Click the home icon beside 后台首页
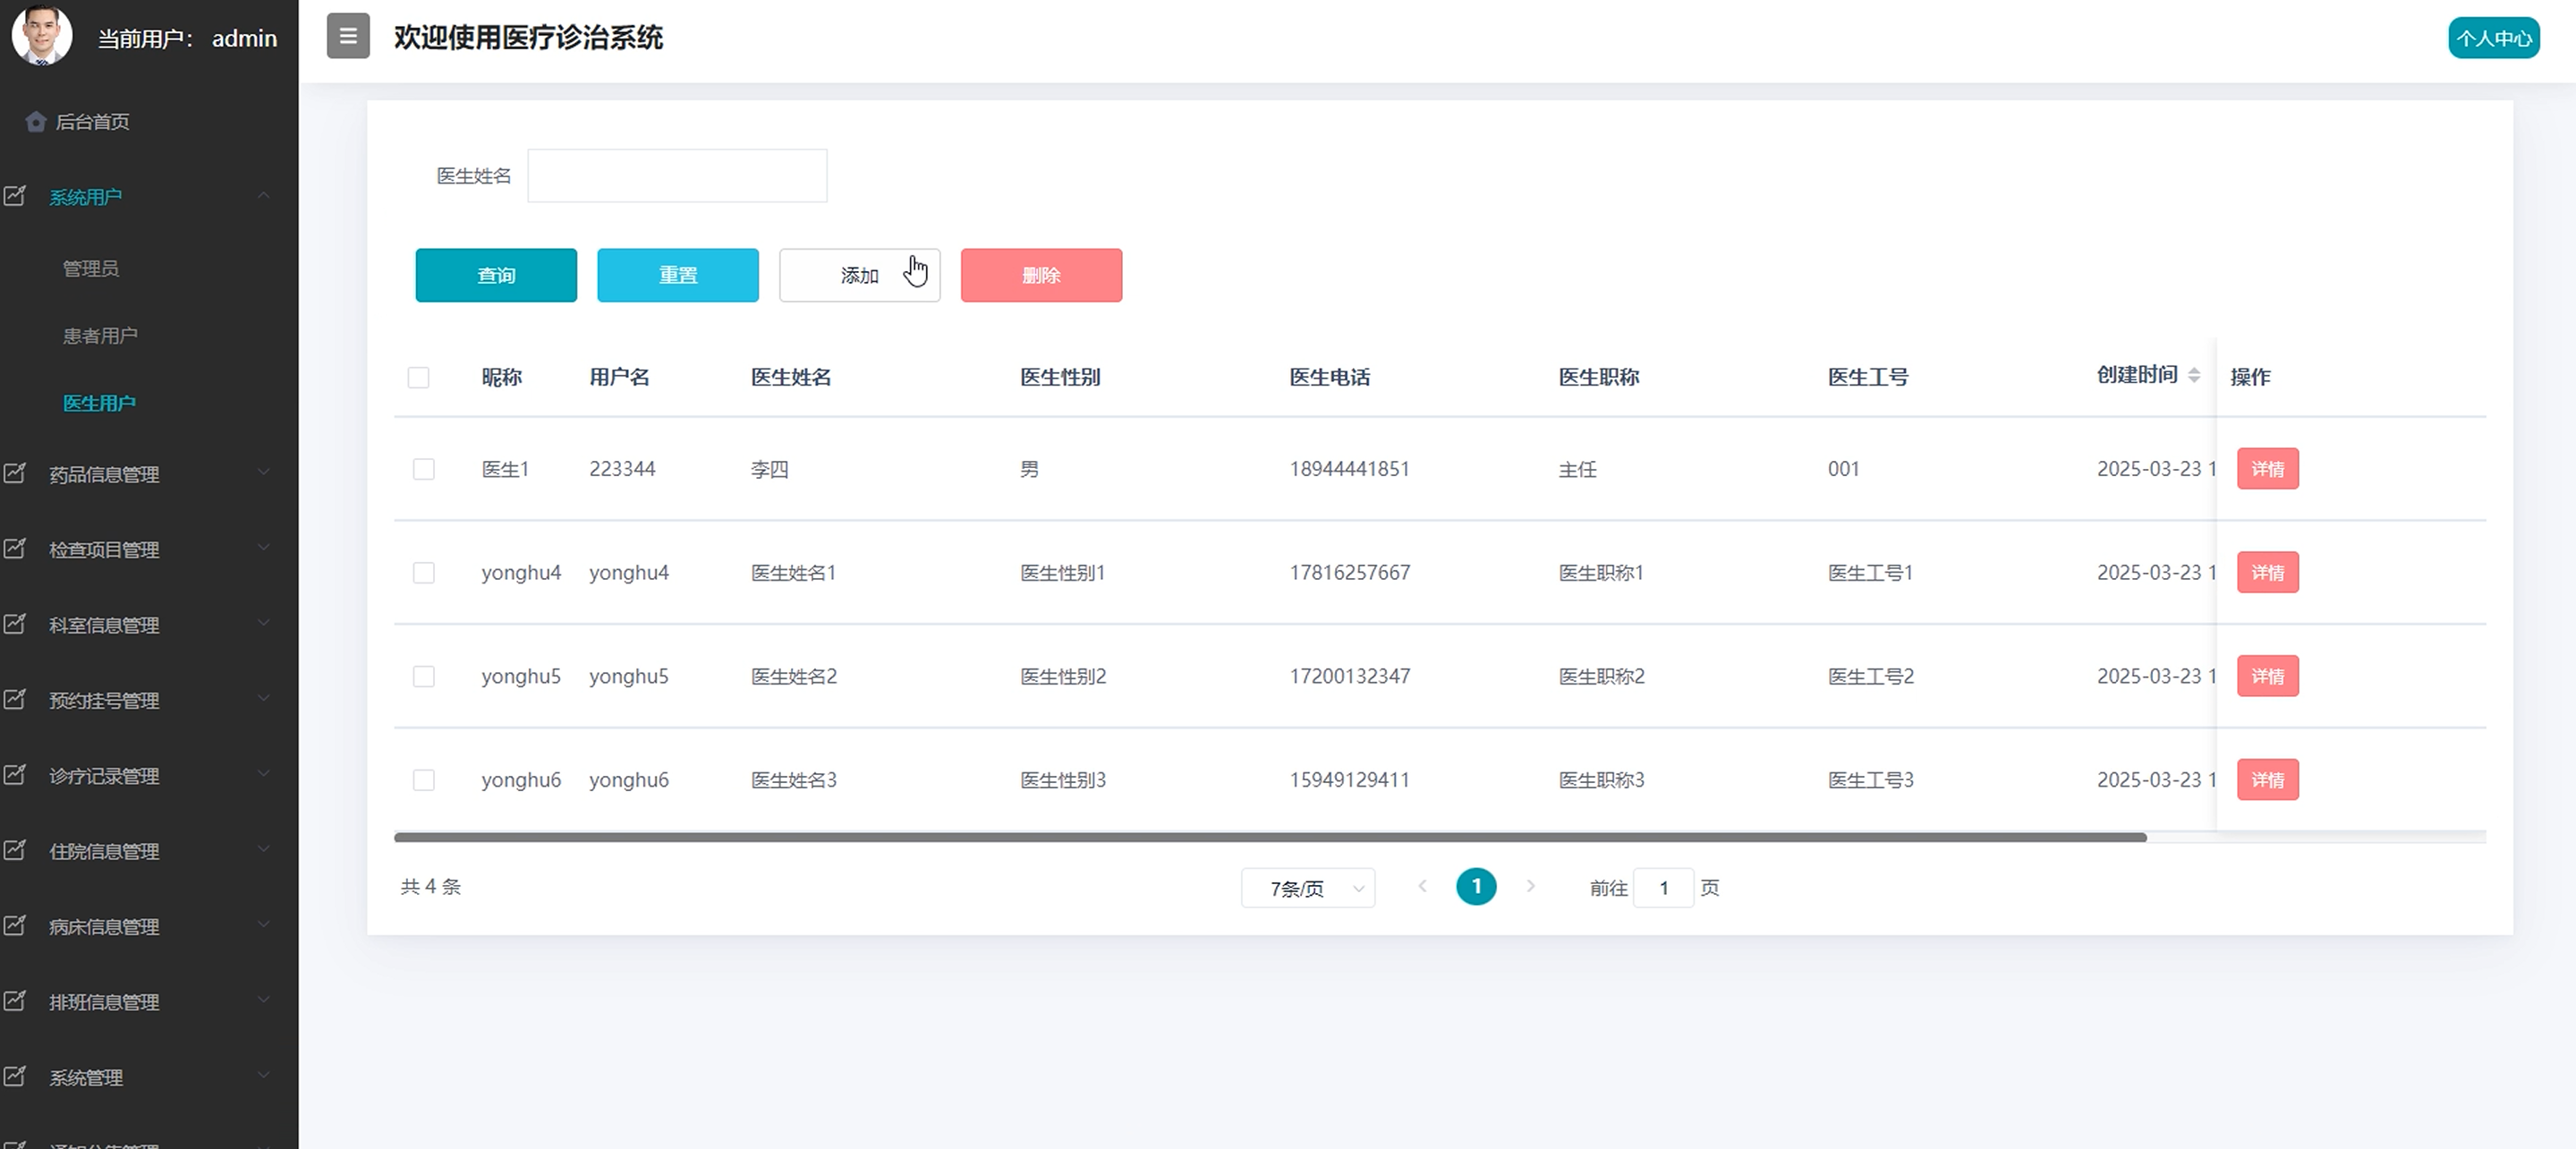This screenshot has width=2576, height=1149. (x=36, y=122)
